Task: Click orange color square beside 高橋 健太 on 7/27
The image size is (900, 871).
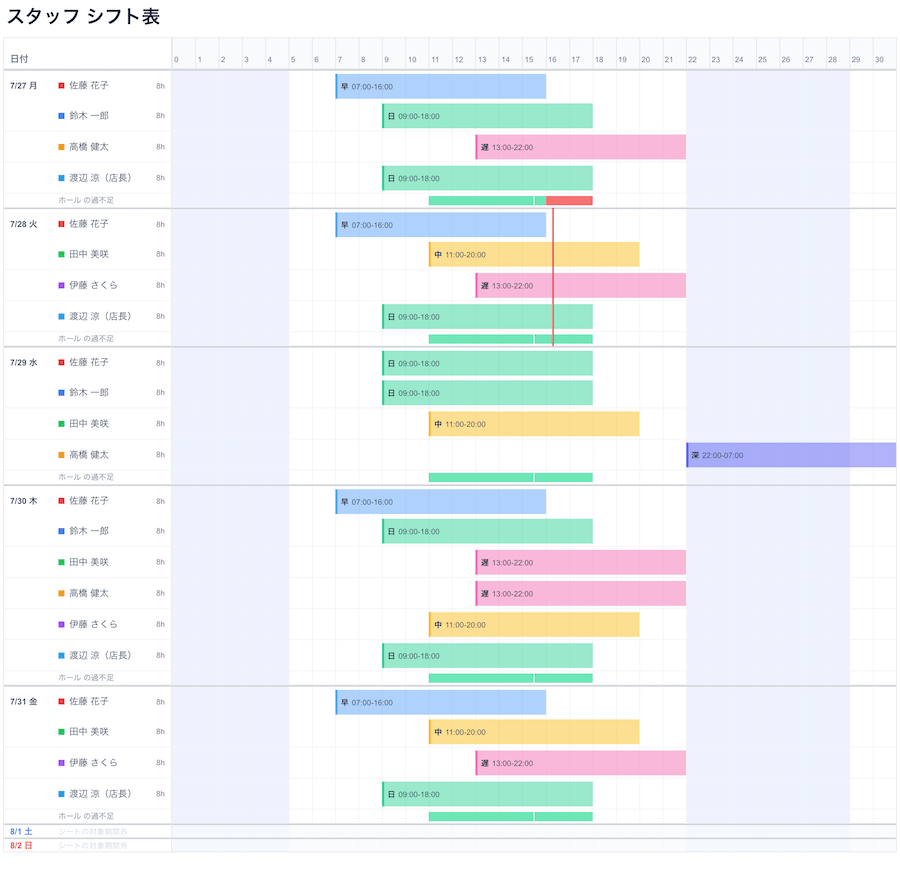Action: click(x=61, y=147)
